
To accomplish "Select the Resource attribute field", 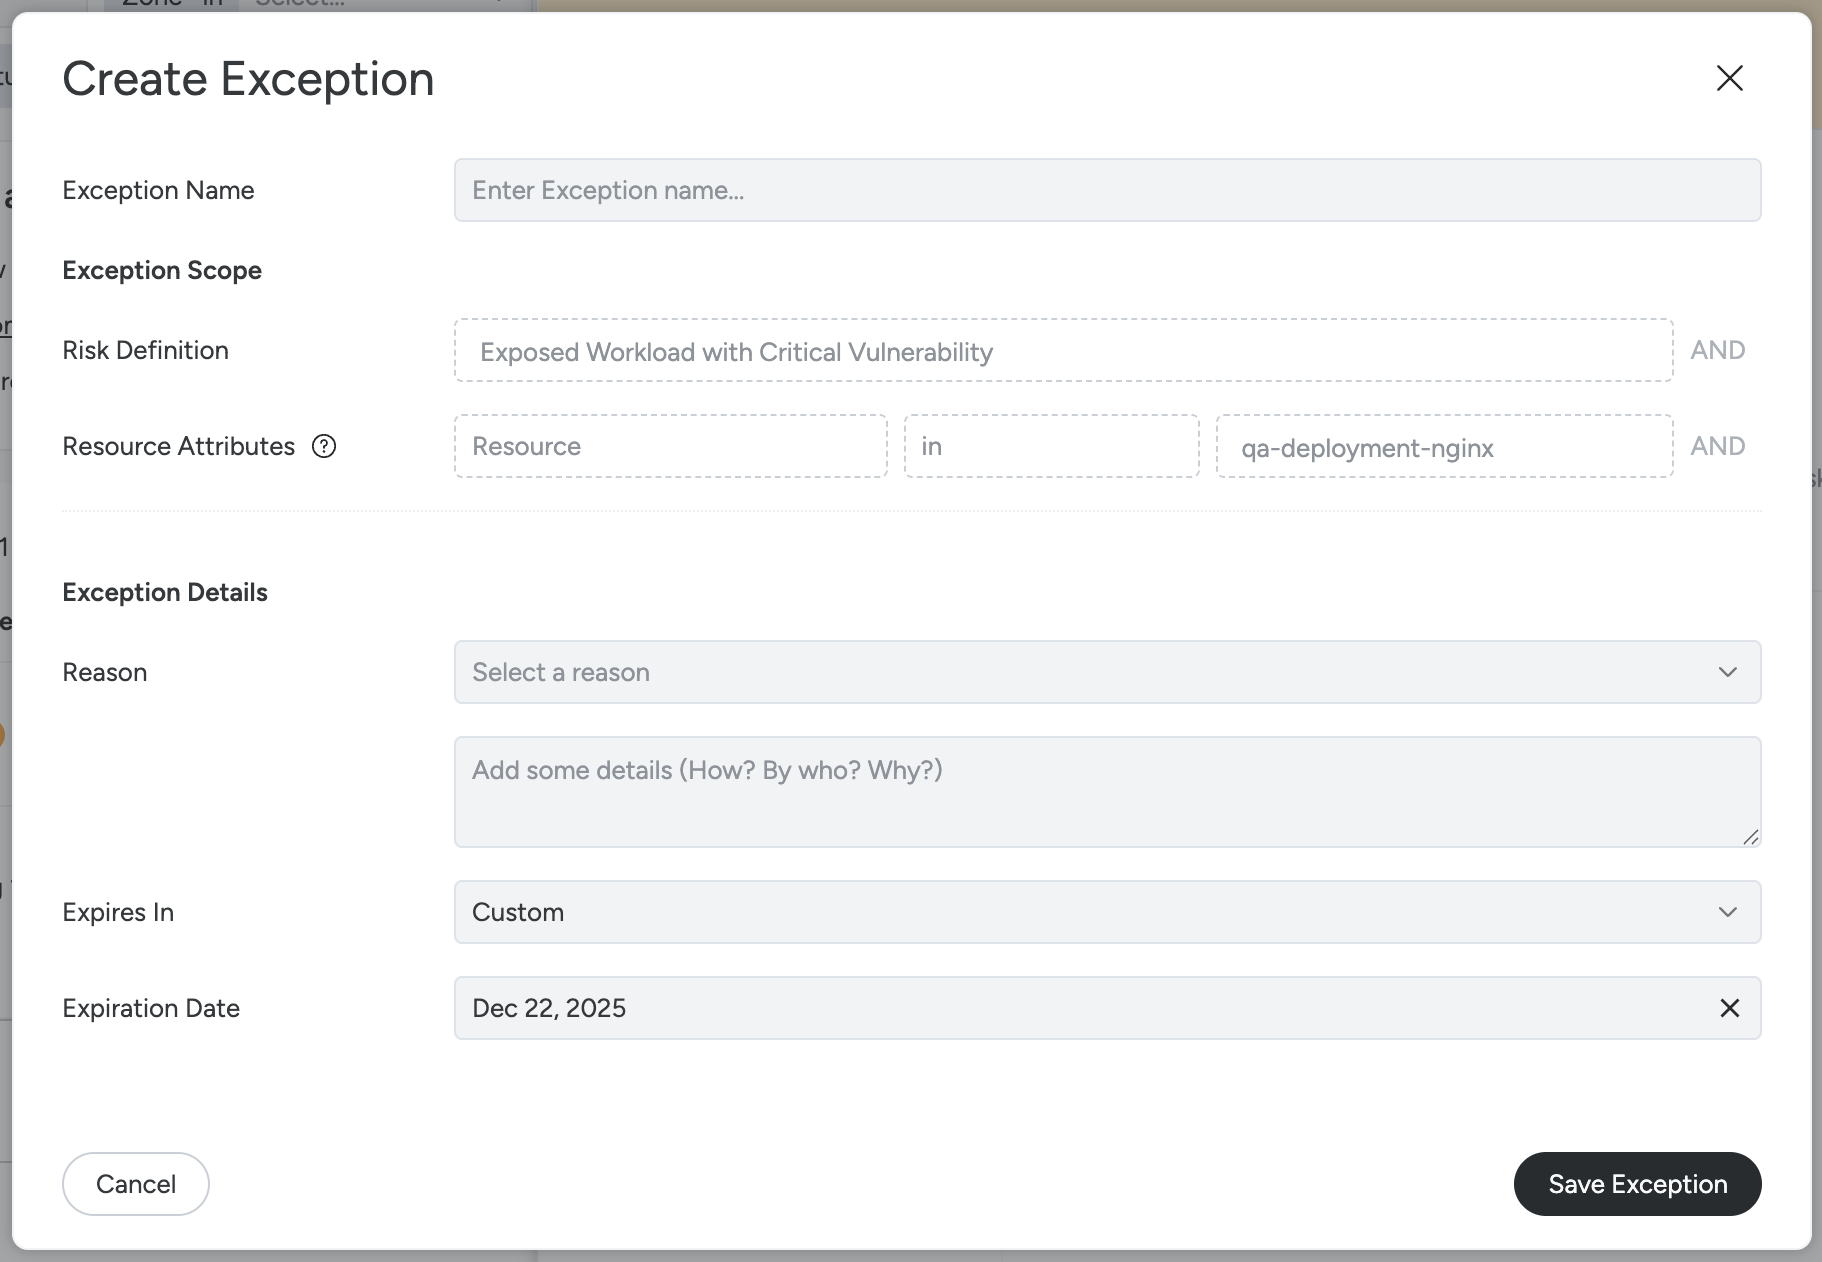I will (x=670, y=446).
